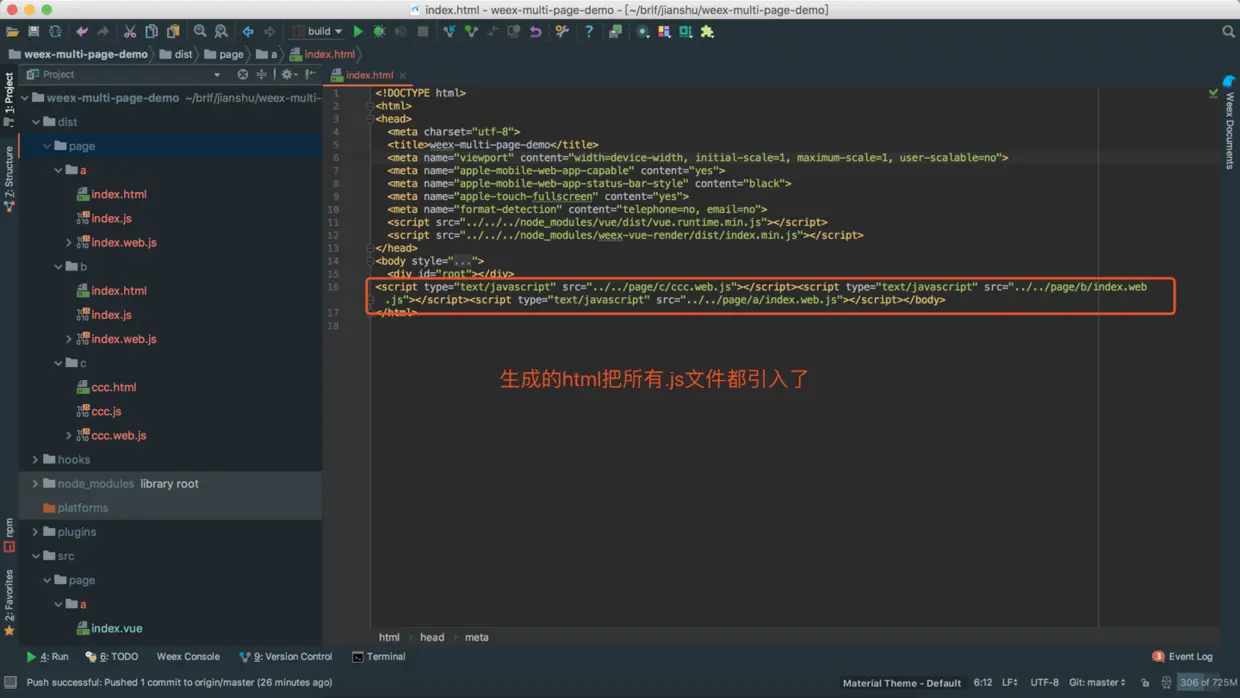The height and width of the screenshot is (698, 1240).
Task: Collapse the dist folder
Action: (x=36, y=122)
